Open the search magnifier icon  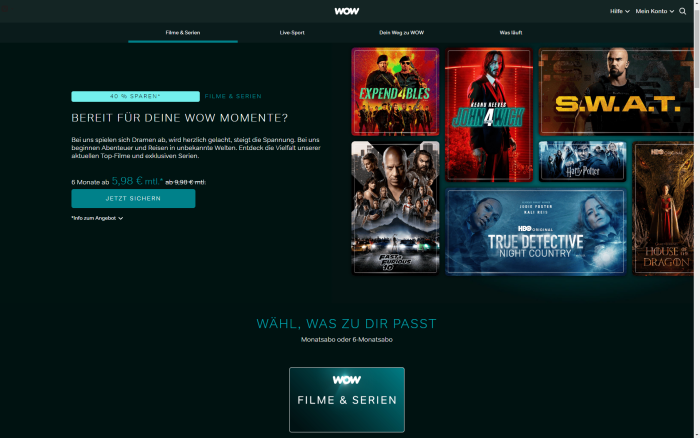683,11
